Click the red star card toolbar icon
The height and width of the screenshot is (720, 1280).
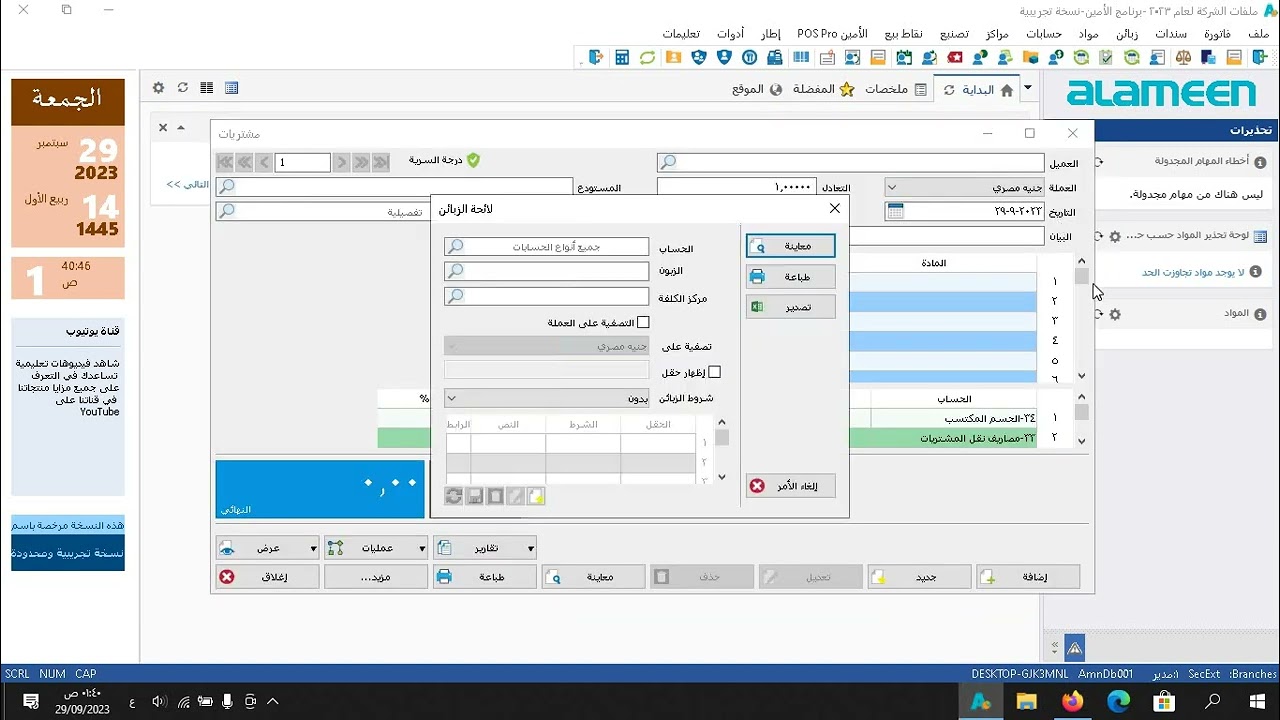pyautogui.click(x=955, y=58)
